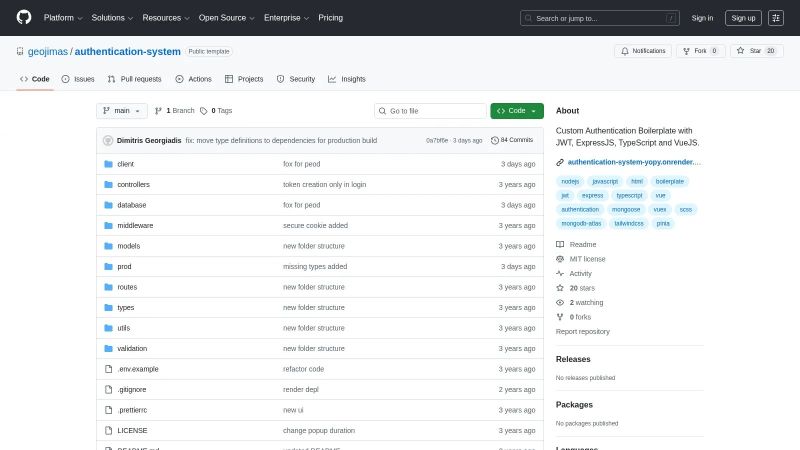The width and height of the screenshot is (800, 450).
Task: Click the Sign up button
Action: [743, 18]
